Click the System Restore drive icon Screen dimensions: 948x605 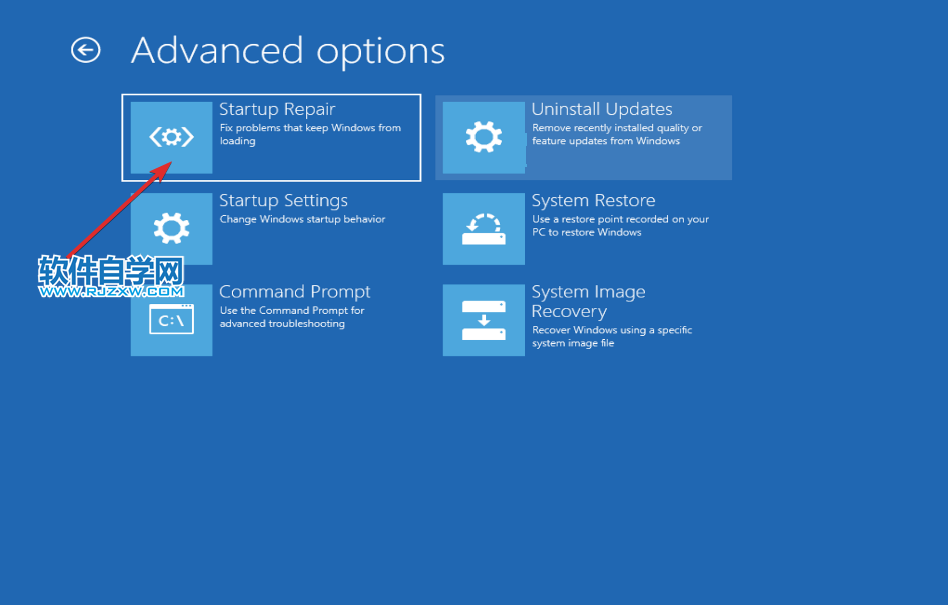pos(484,228)
